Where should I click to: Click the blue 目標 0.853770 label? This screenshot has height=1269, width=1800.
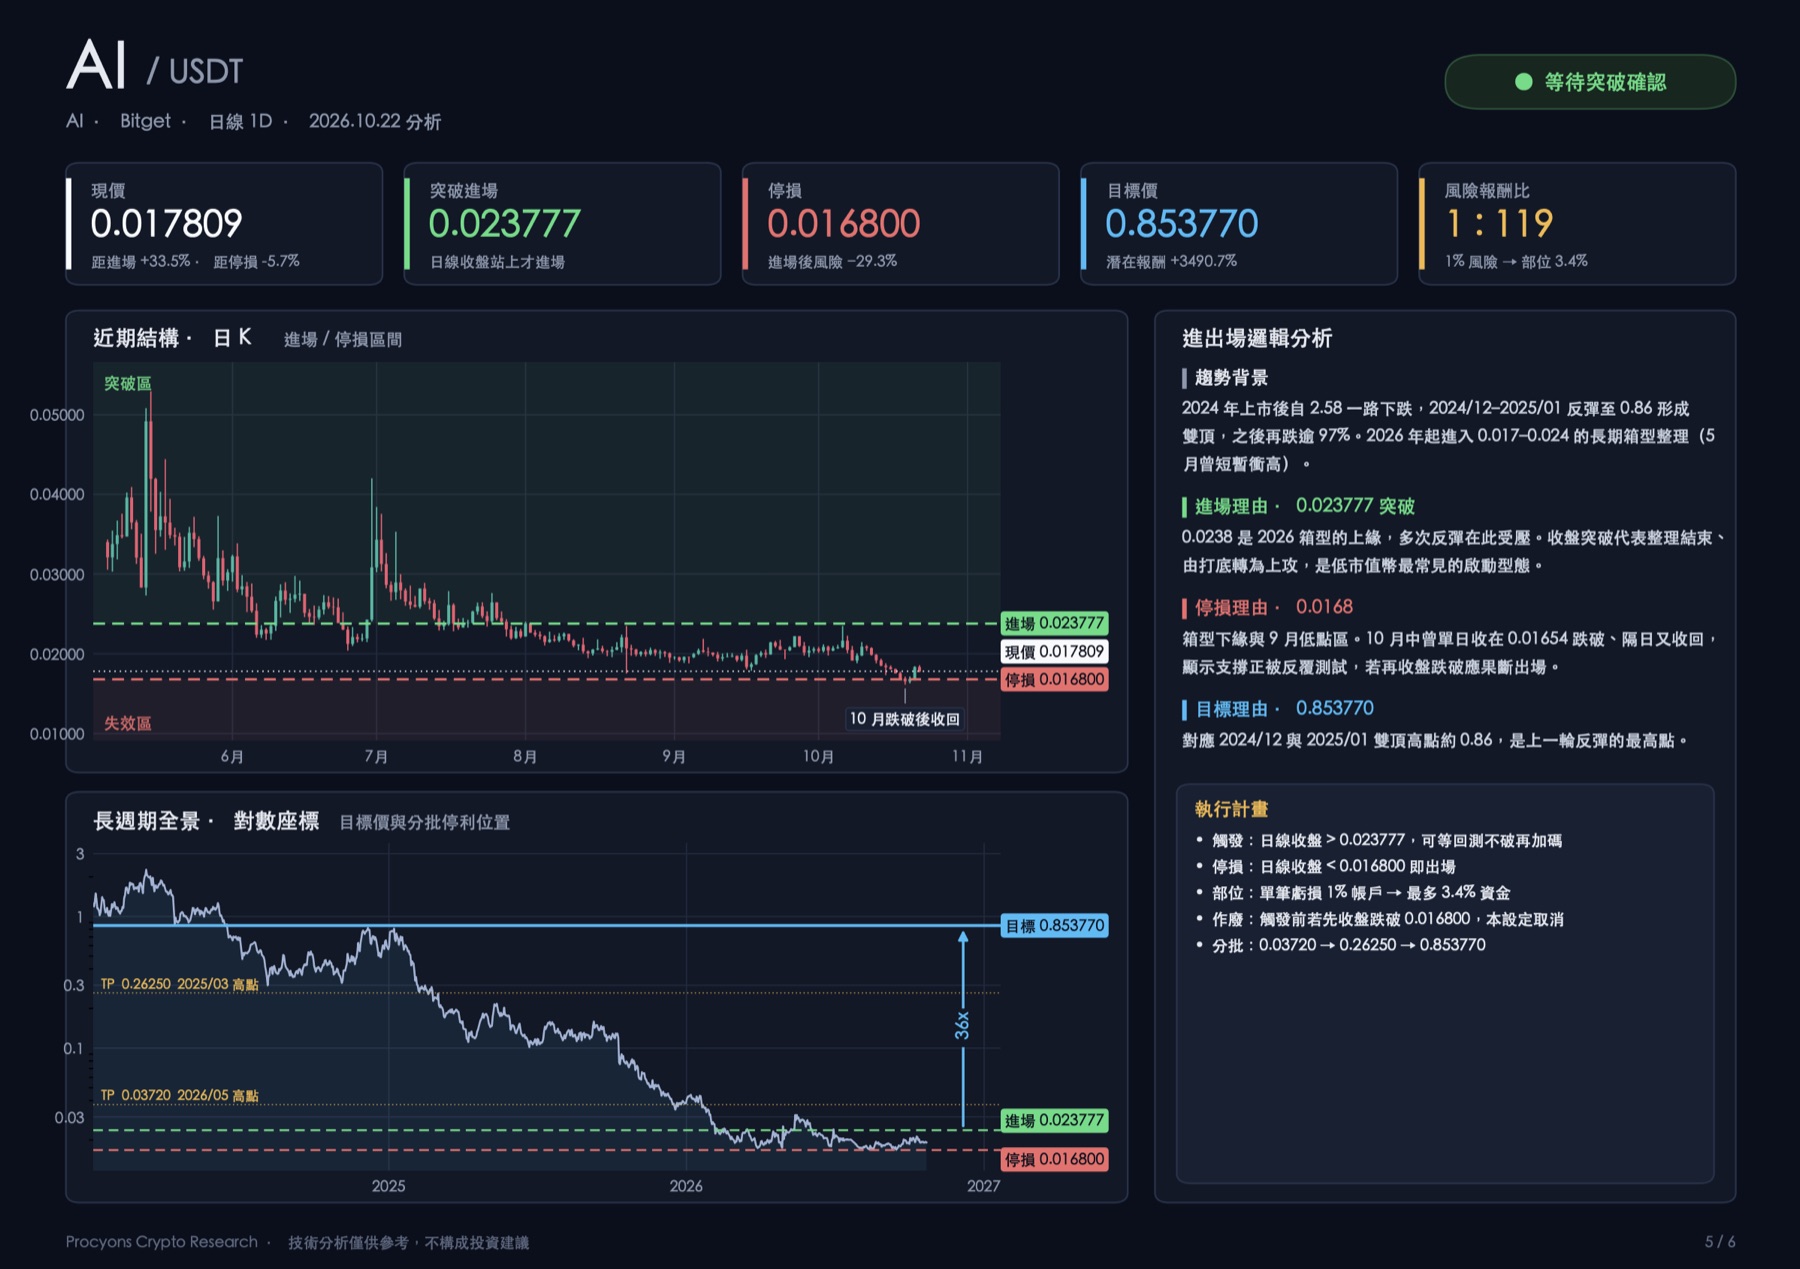click(1054, 925)
